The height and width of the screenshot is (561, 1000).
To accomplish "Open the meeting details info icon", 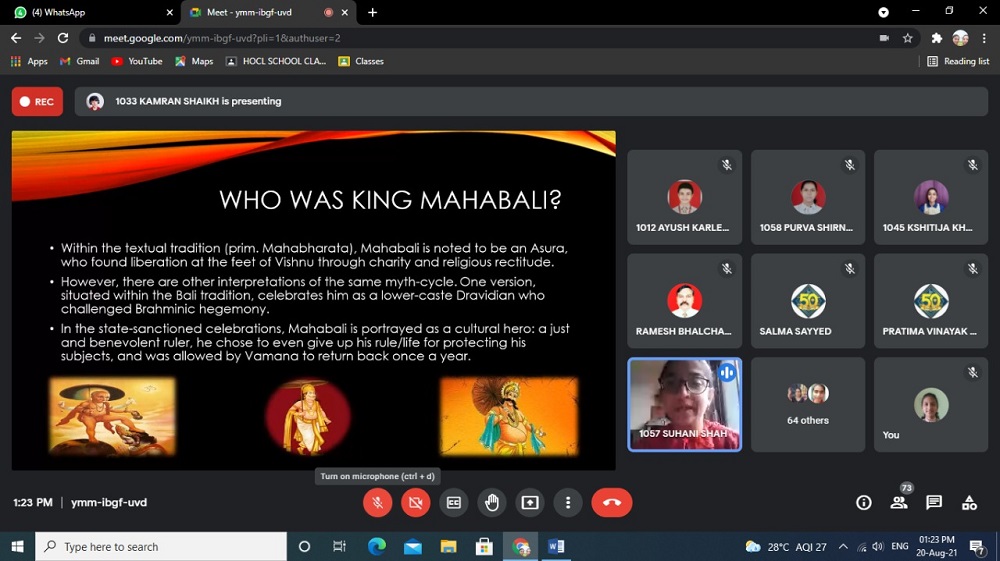I will tap(864, 503).
